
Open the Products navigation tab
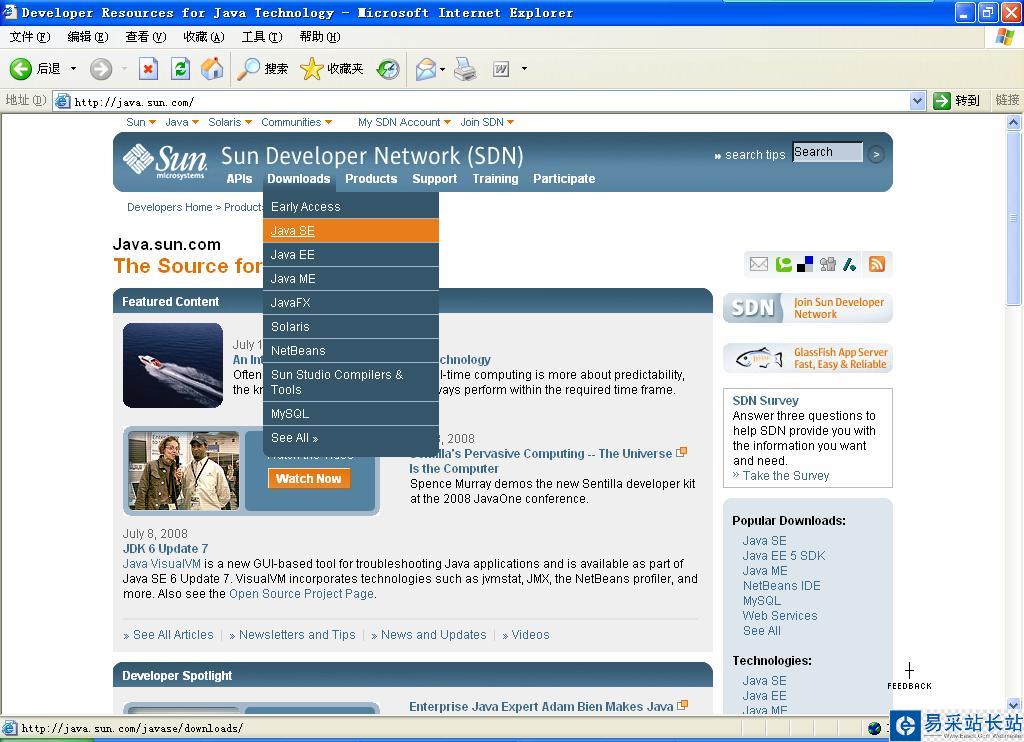tap(371, 179)
